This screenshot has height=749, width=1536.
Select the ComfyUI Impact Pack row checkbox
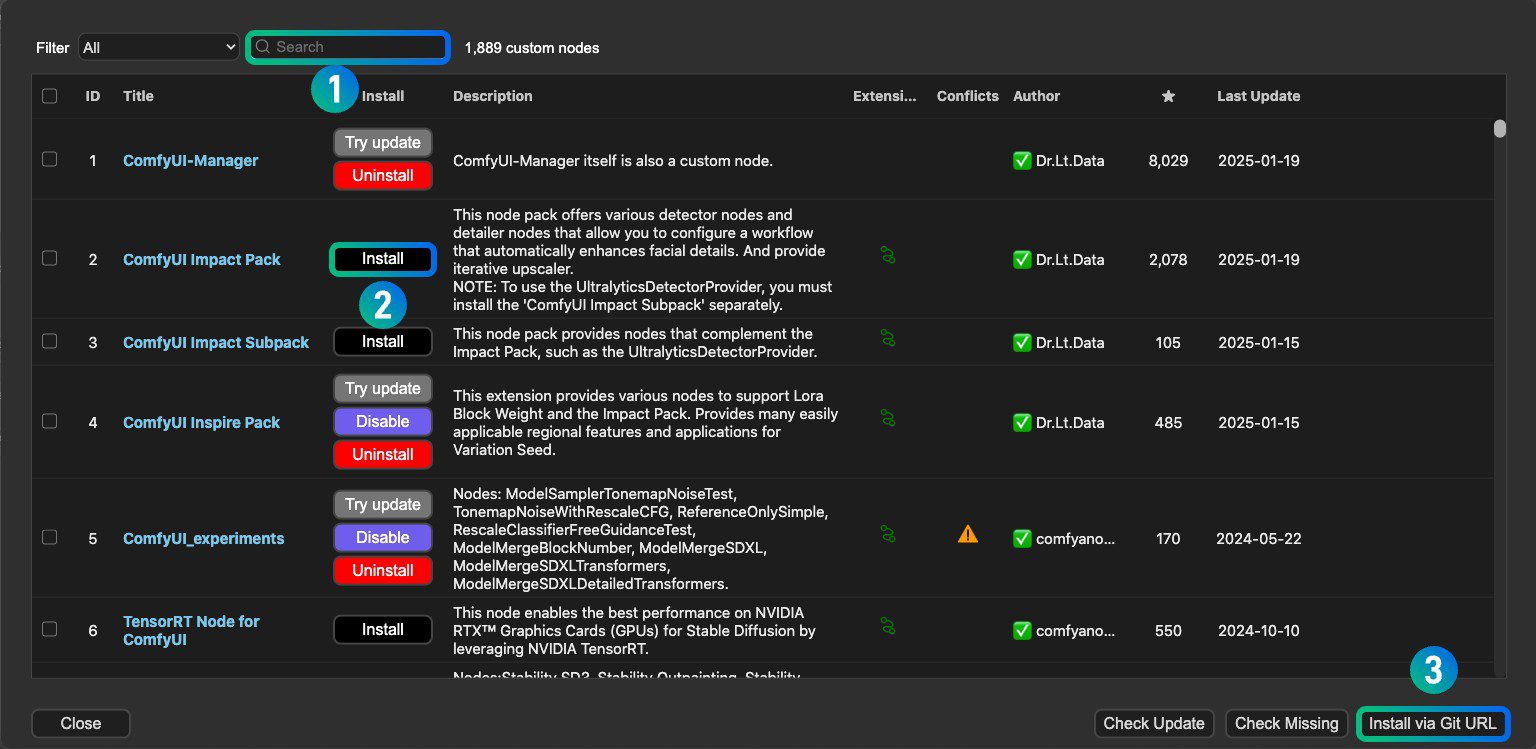click(x=49, y=258)
